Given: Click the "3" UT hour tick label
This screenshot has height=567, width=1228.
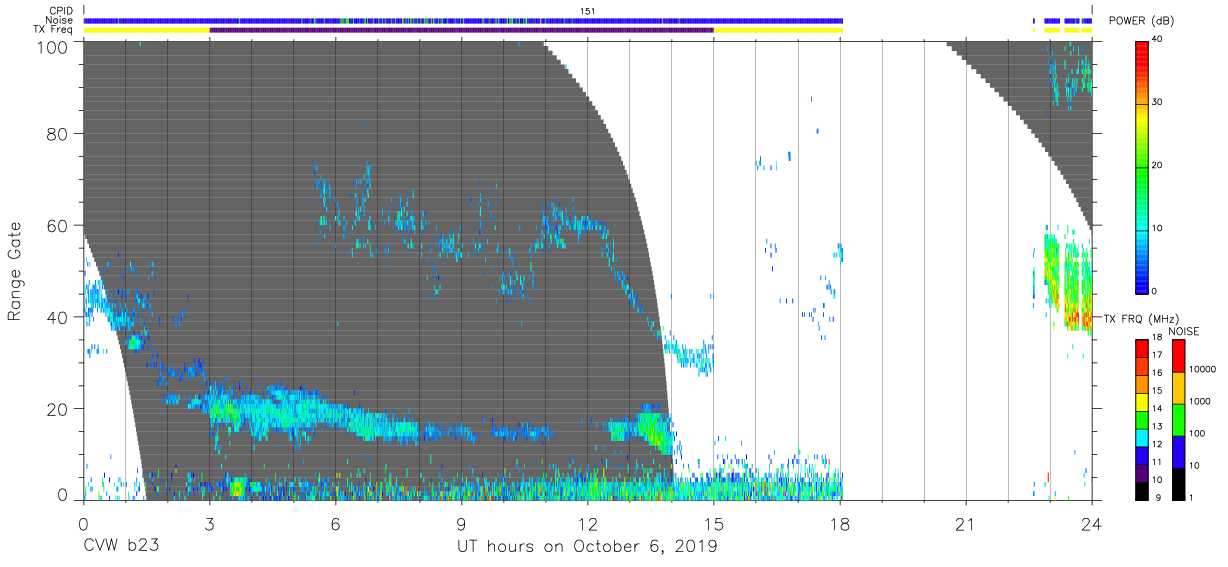Looking at the screenshot, I should pos(209,525).
